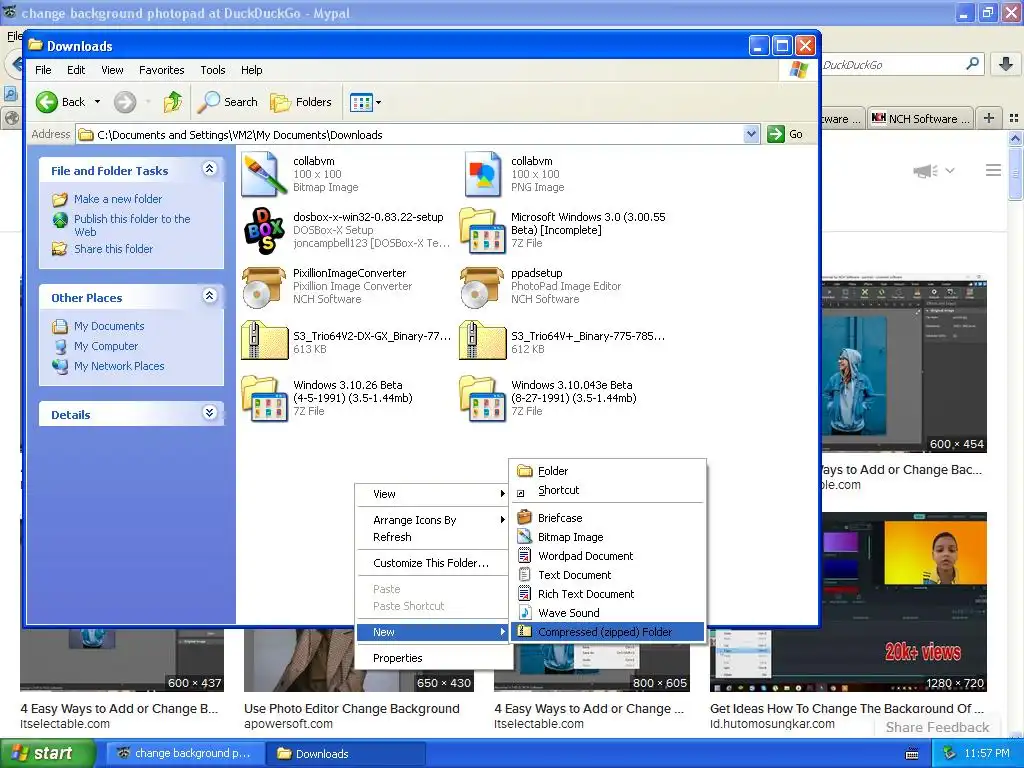Create a new Text Document

607,575
